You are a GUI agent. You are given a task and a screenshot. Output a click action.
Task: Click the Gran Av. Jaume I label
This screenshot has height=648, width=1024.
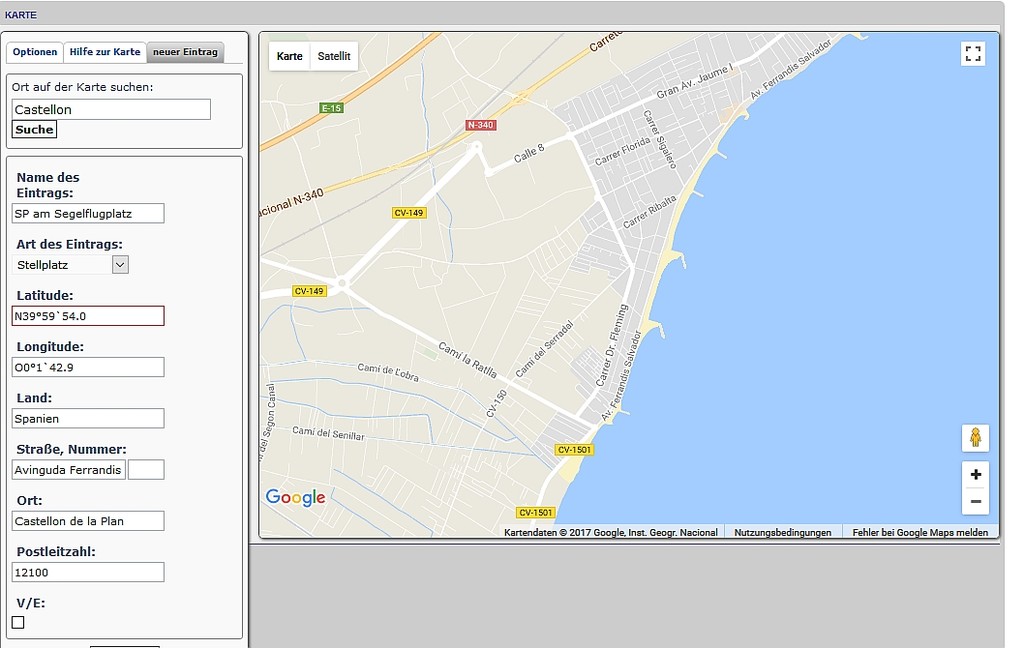pos(695,81)
